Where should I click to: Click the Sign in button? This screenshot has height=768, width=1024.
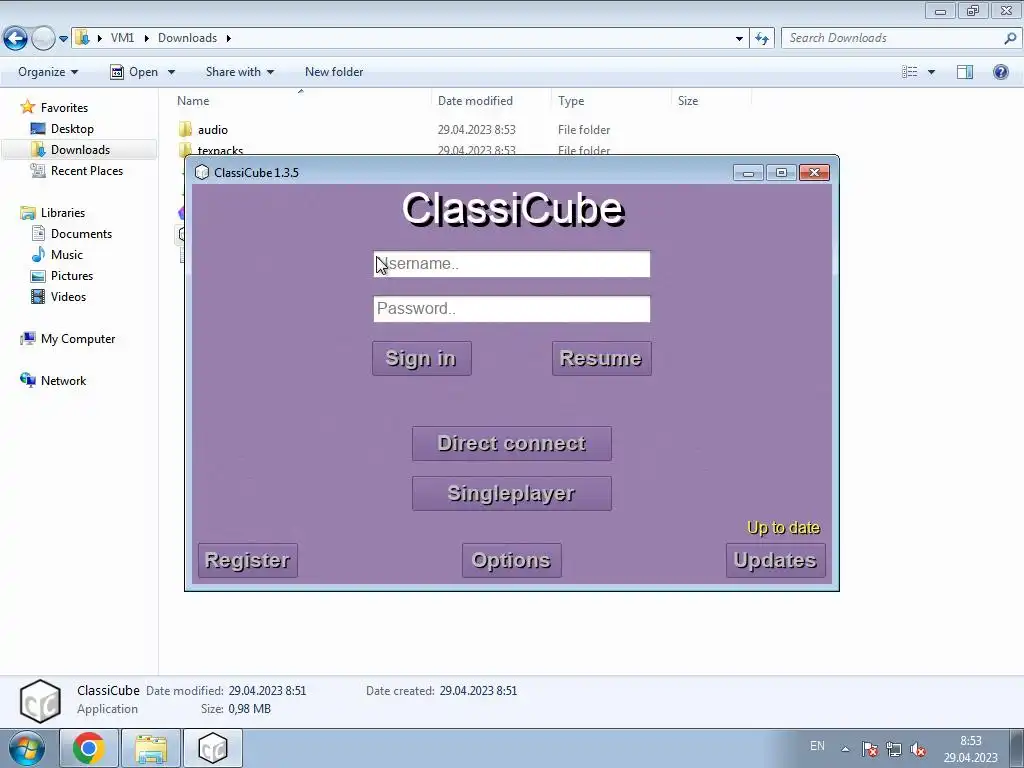point(421,359)
